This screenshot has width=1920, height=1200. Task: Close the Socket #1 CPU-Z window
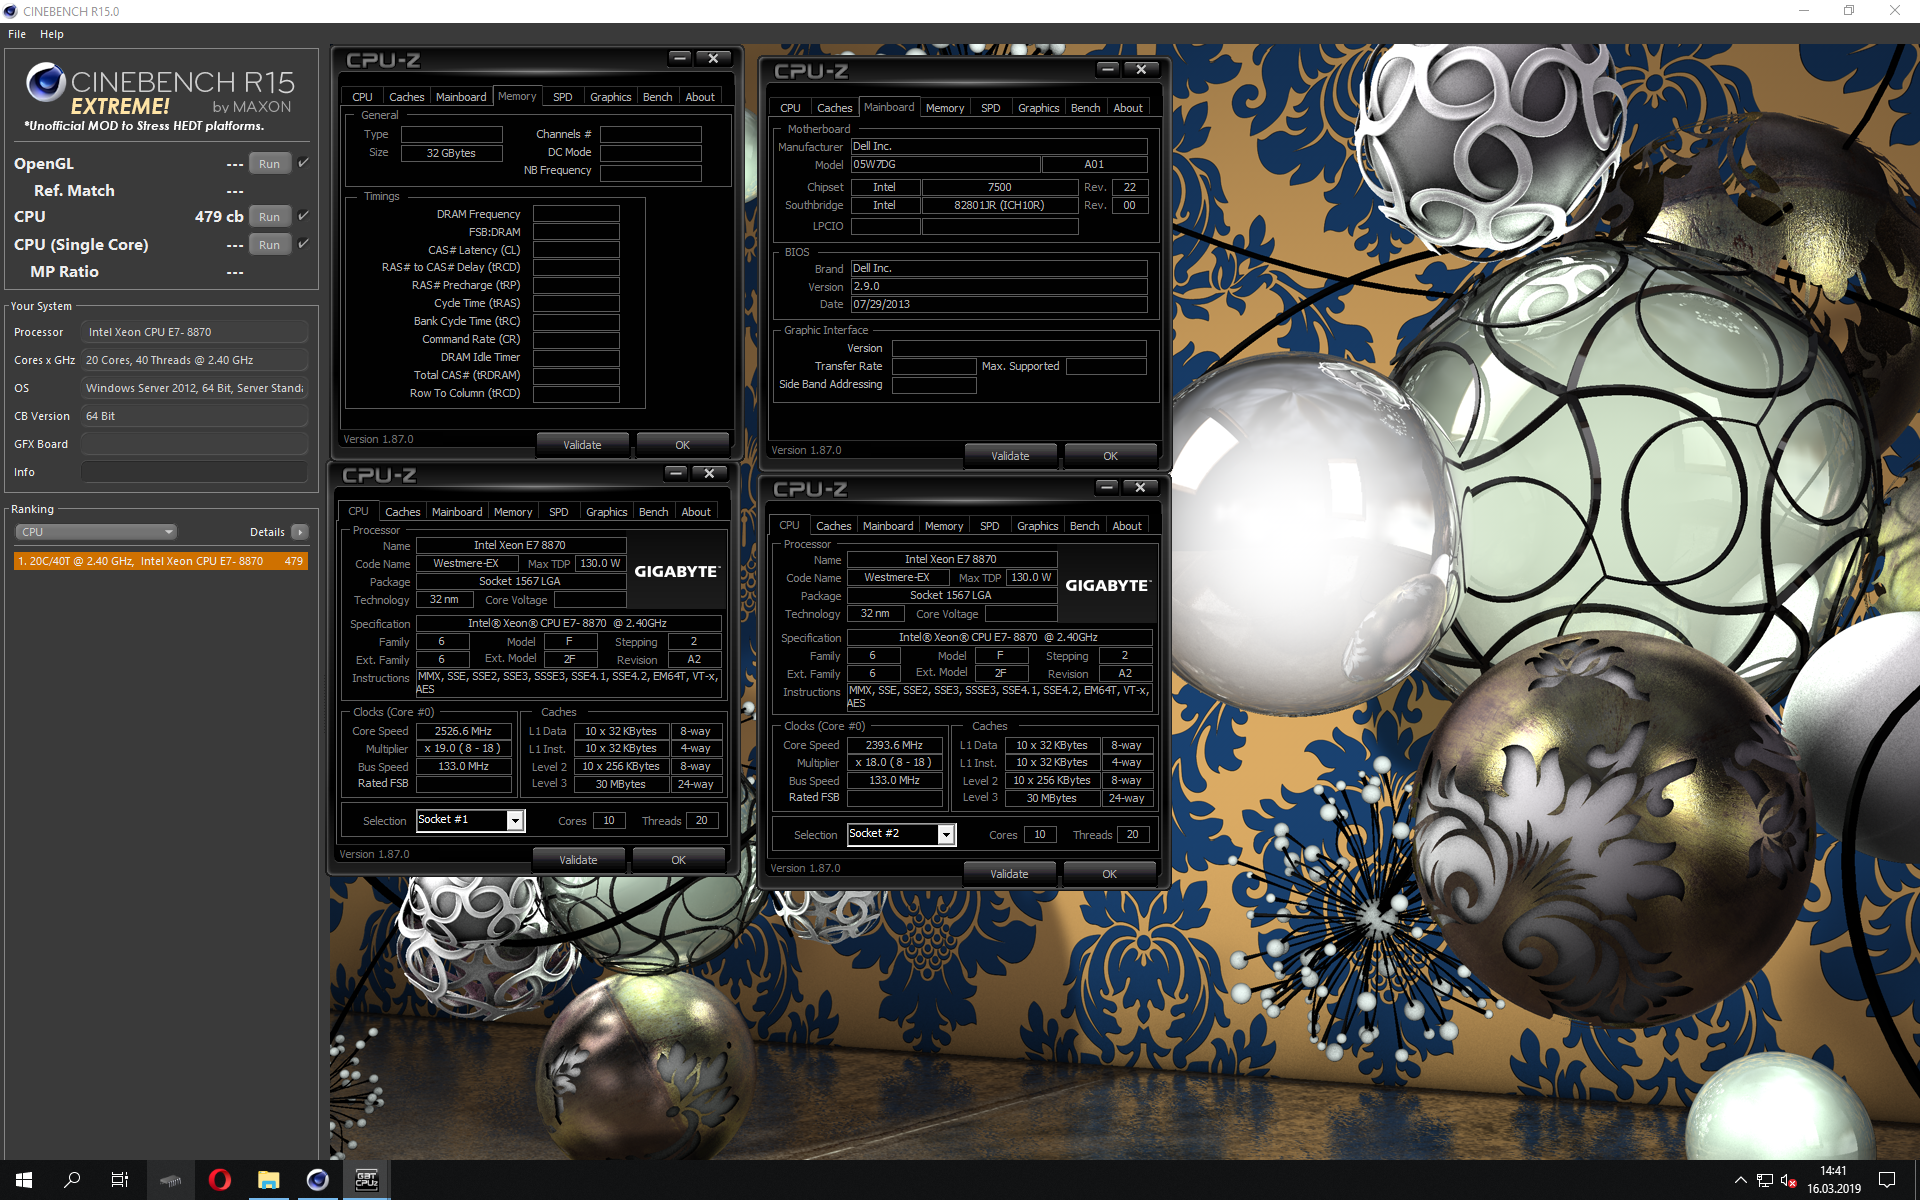pyautogui.click(x=709, y=473)
